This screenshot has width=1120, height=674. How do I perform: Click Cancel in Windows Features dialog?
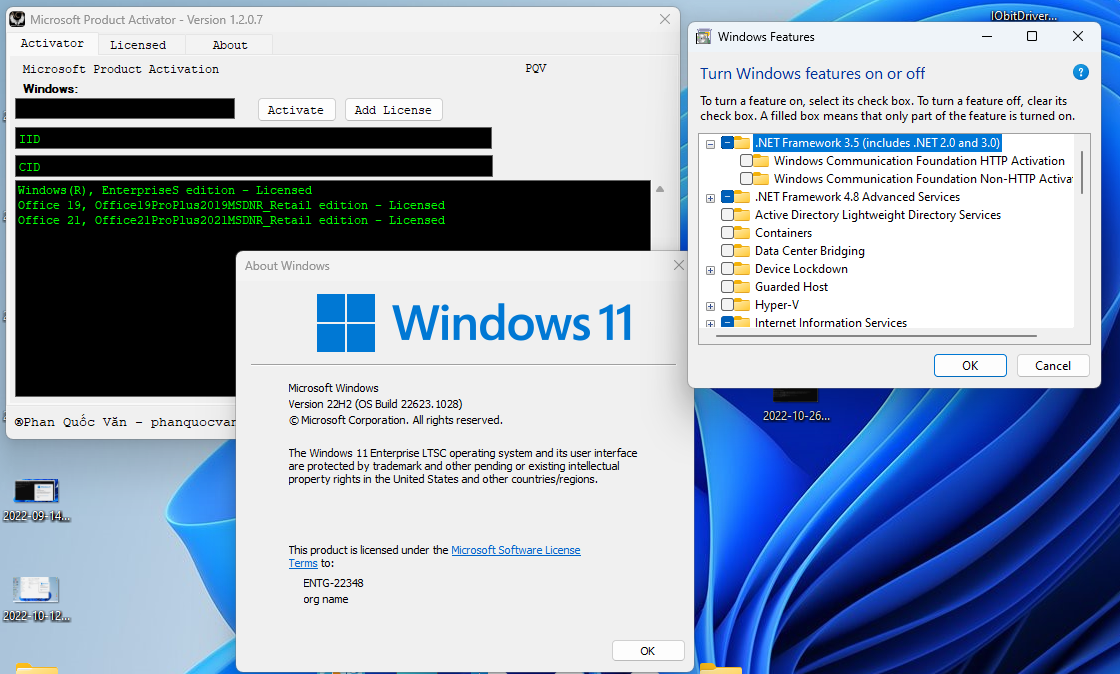click(x=1053, y=366)
